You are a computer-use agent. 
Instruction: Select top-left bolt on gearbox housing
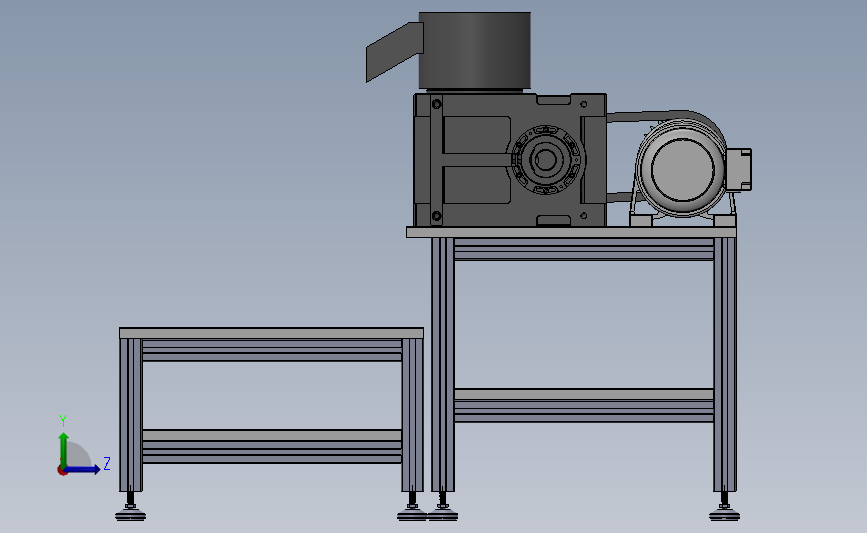coord(436,104)
